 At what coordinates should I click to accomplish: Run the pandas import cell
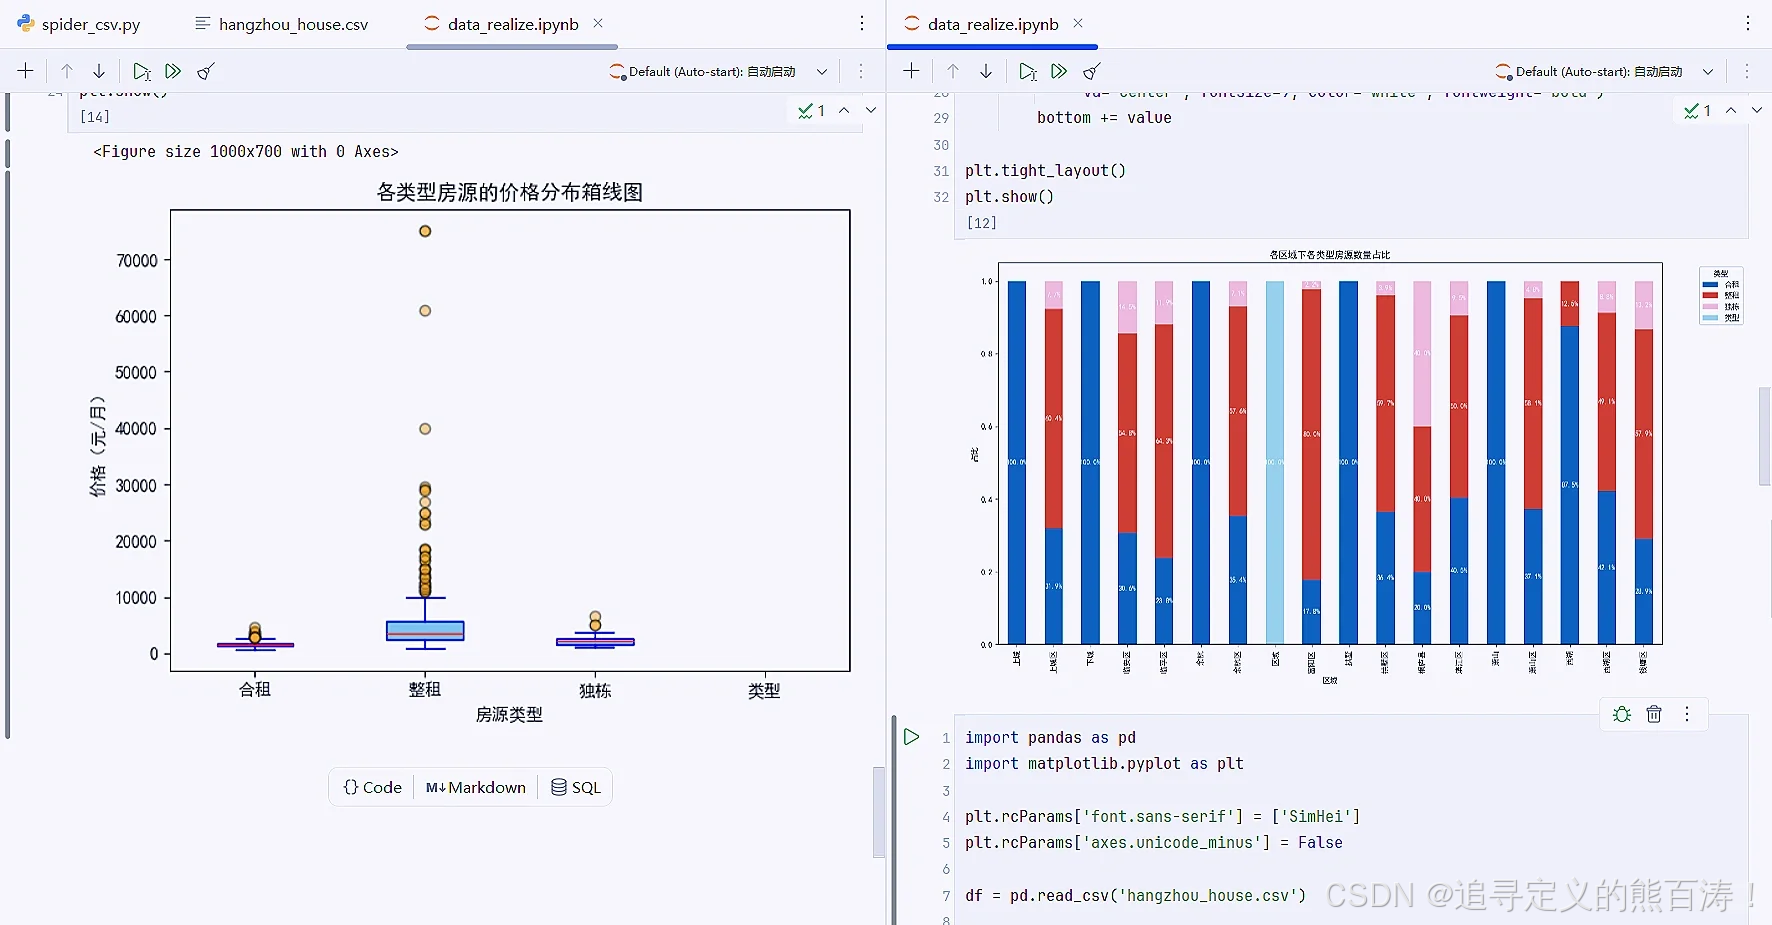pos(911,737)
